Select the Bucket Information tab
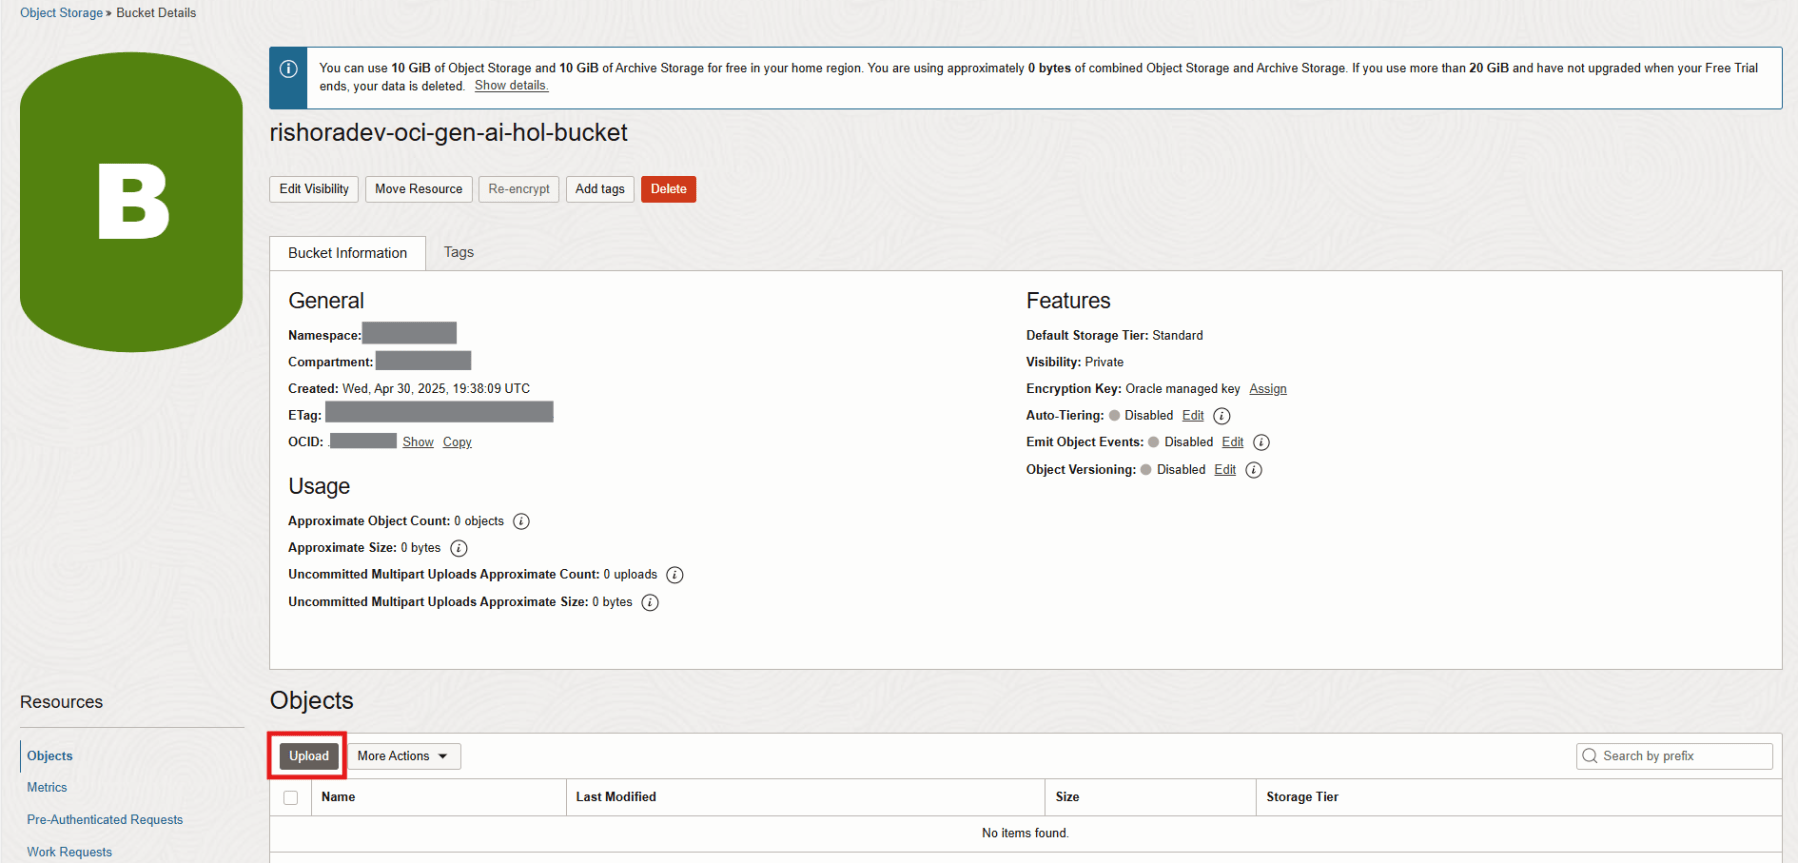Image resolution: width=1798 pixels, height=863 pixels. pyautogui.click(x=347, y=253)
